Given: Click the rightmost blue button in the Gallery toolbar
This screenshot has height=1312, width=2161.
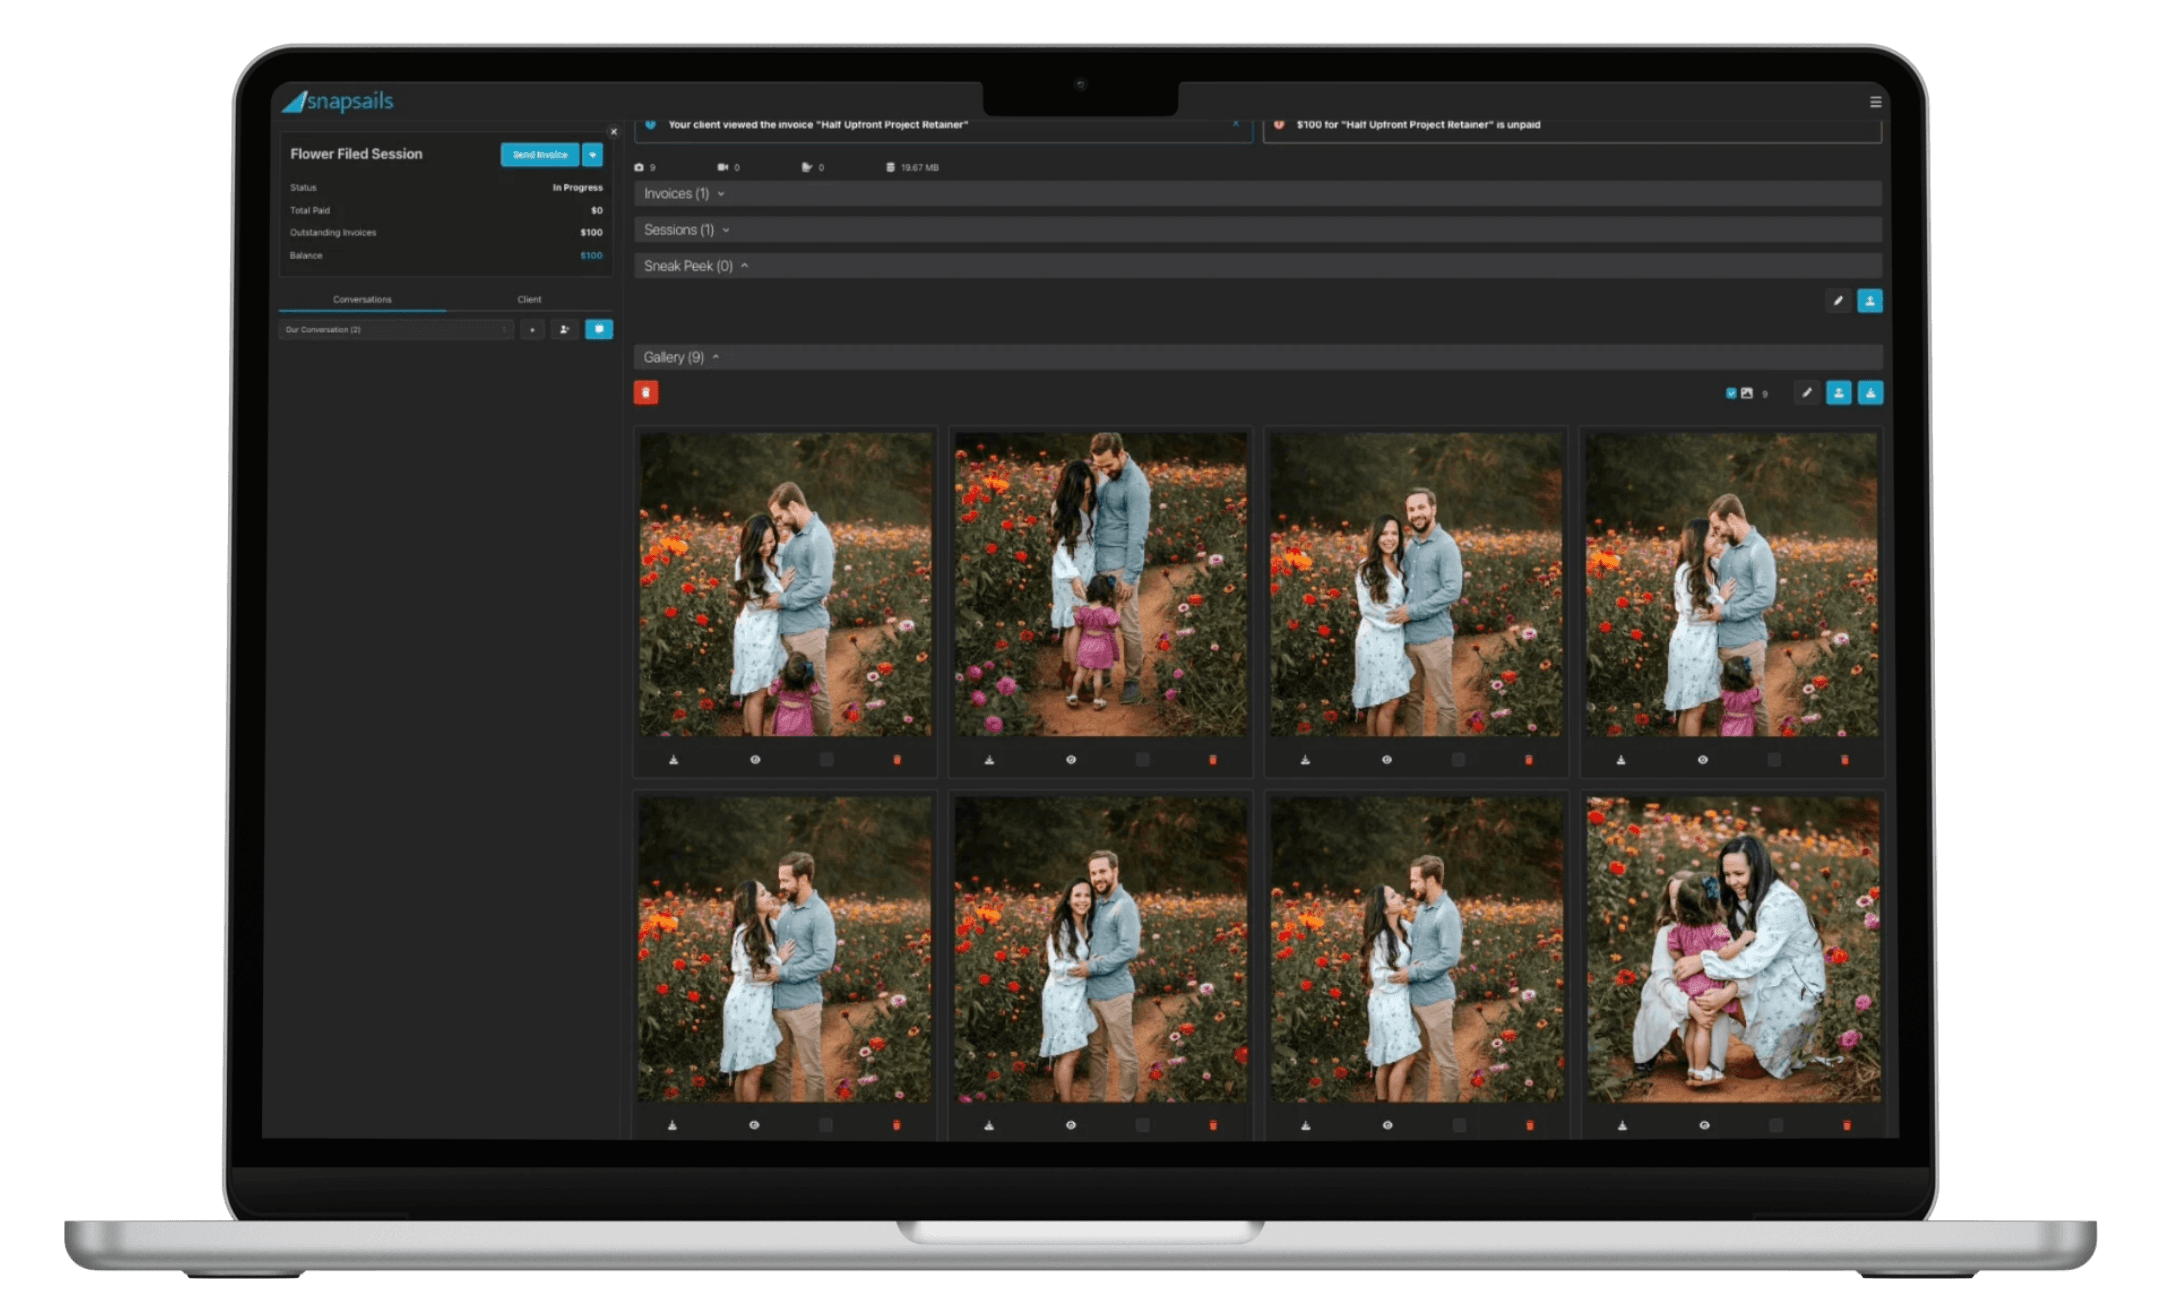Looking at the screenshot, I should 1870,393.
